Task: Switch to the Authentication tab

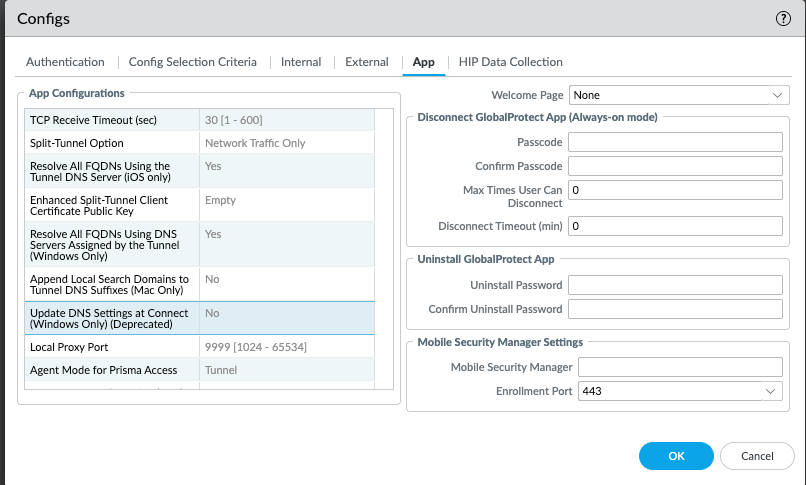Action: (65, 62)
